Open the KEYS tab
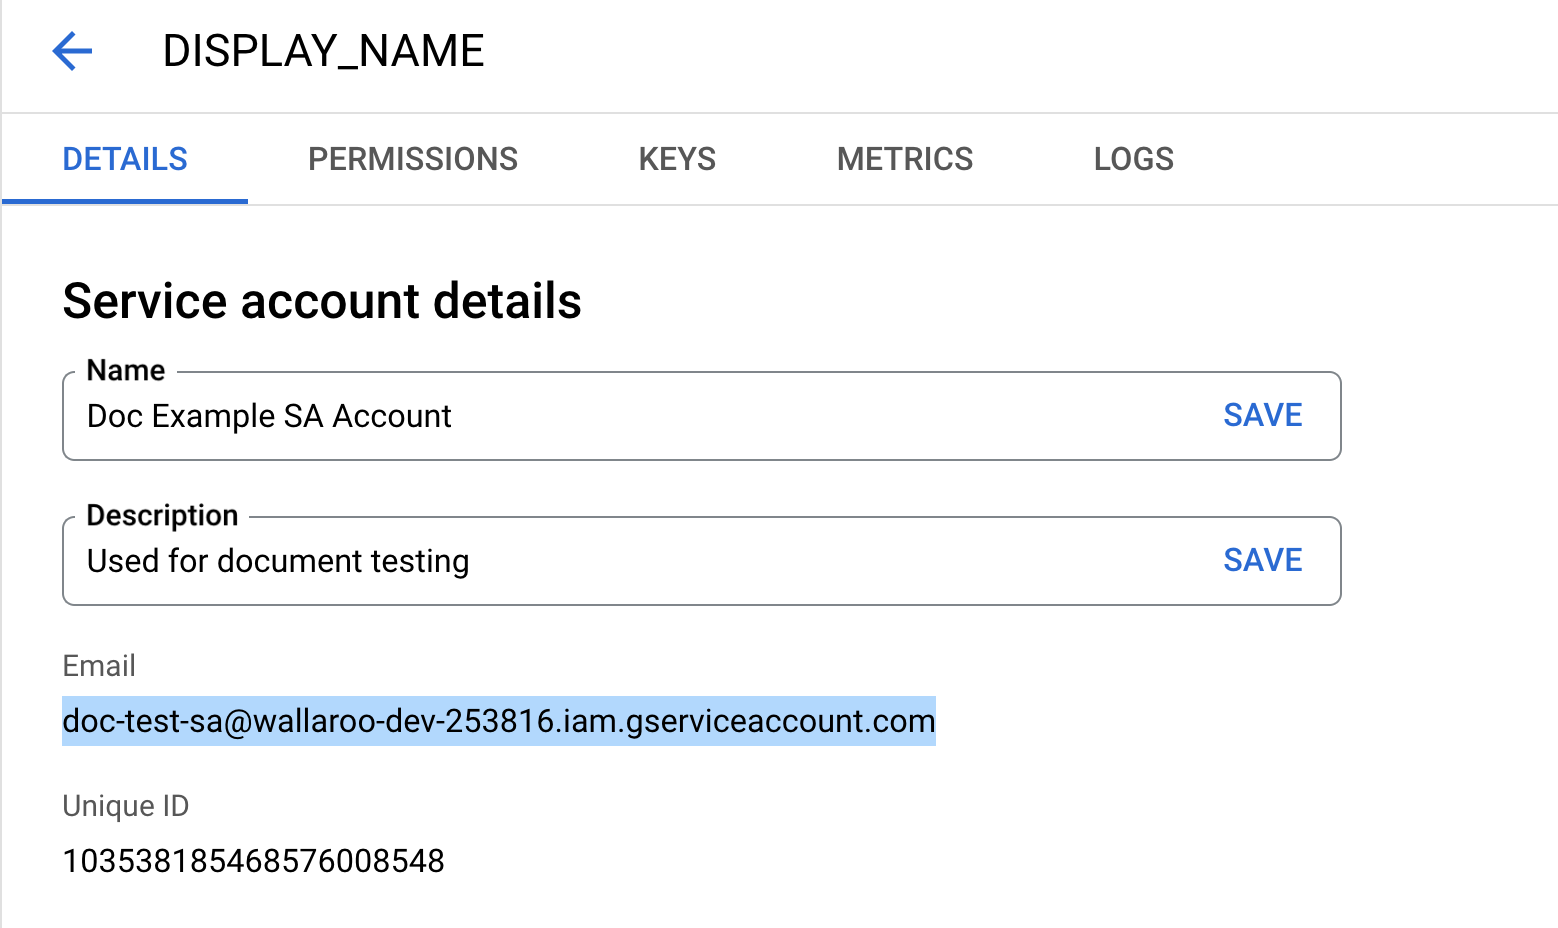The width and height of the screenshot is (1558, 928). (x=677, y=158)
